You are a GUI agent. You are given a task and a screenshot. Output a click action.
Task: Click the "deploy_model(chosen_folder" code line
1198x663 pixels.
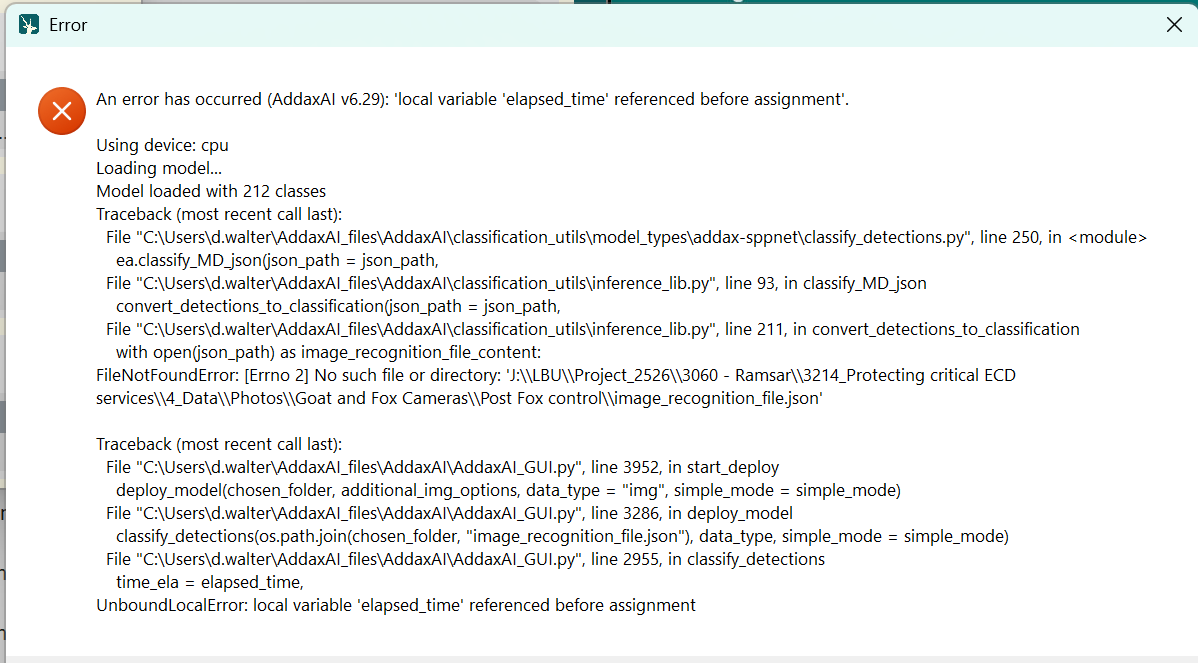tap(508, 490)
